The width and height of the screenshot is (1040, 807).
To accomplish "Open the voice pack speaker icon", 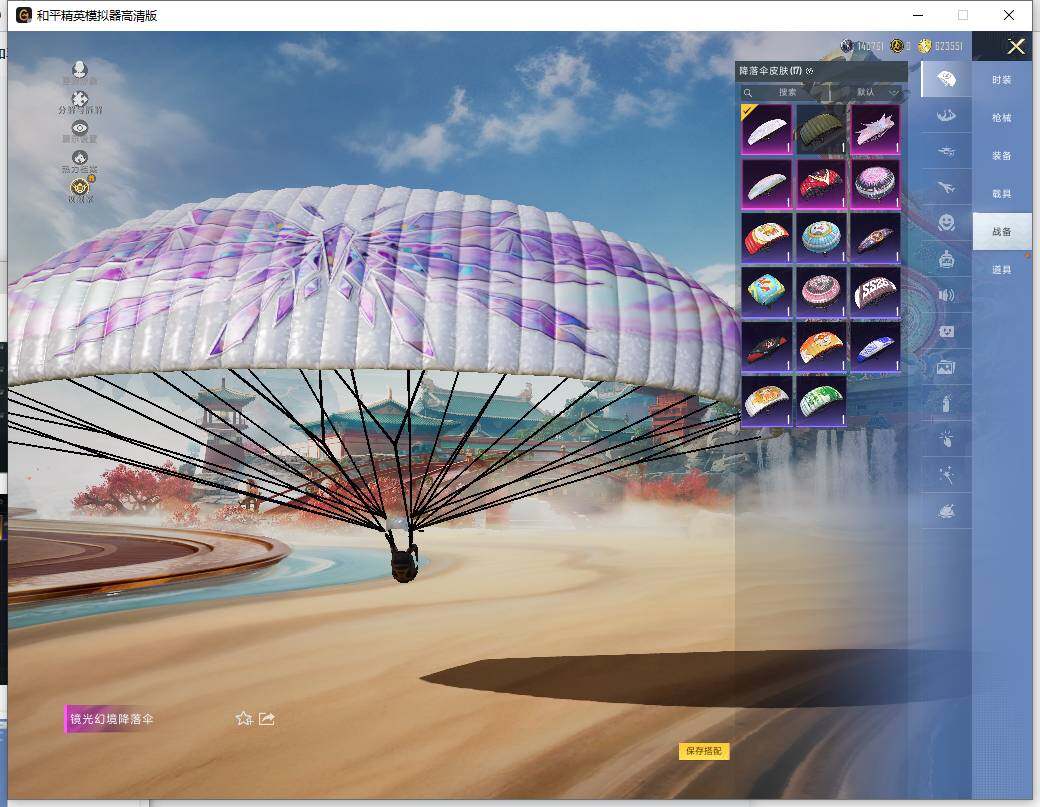I will pos(946,295).
